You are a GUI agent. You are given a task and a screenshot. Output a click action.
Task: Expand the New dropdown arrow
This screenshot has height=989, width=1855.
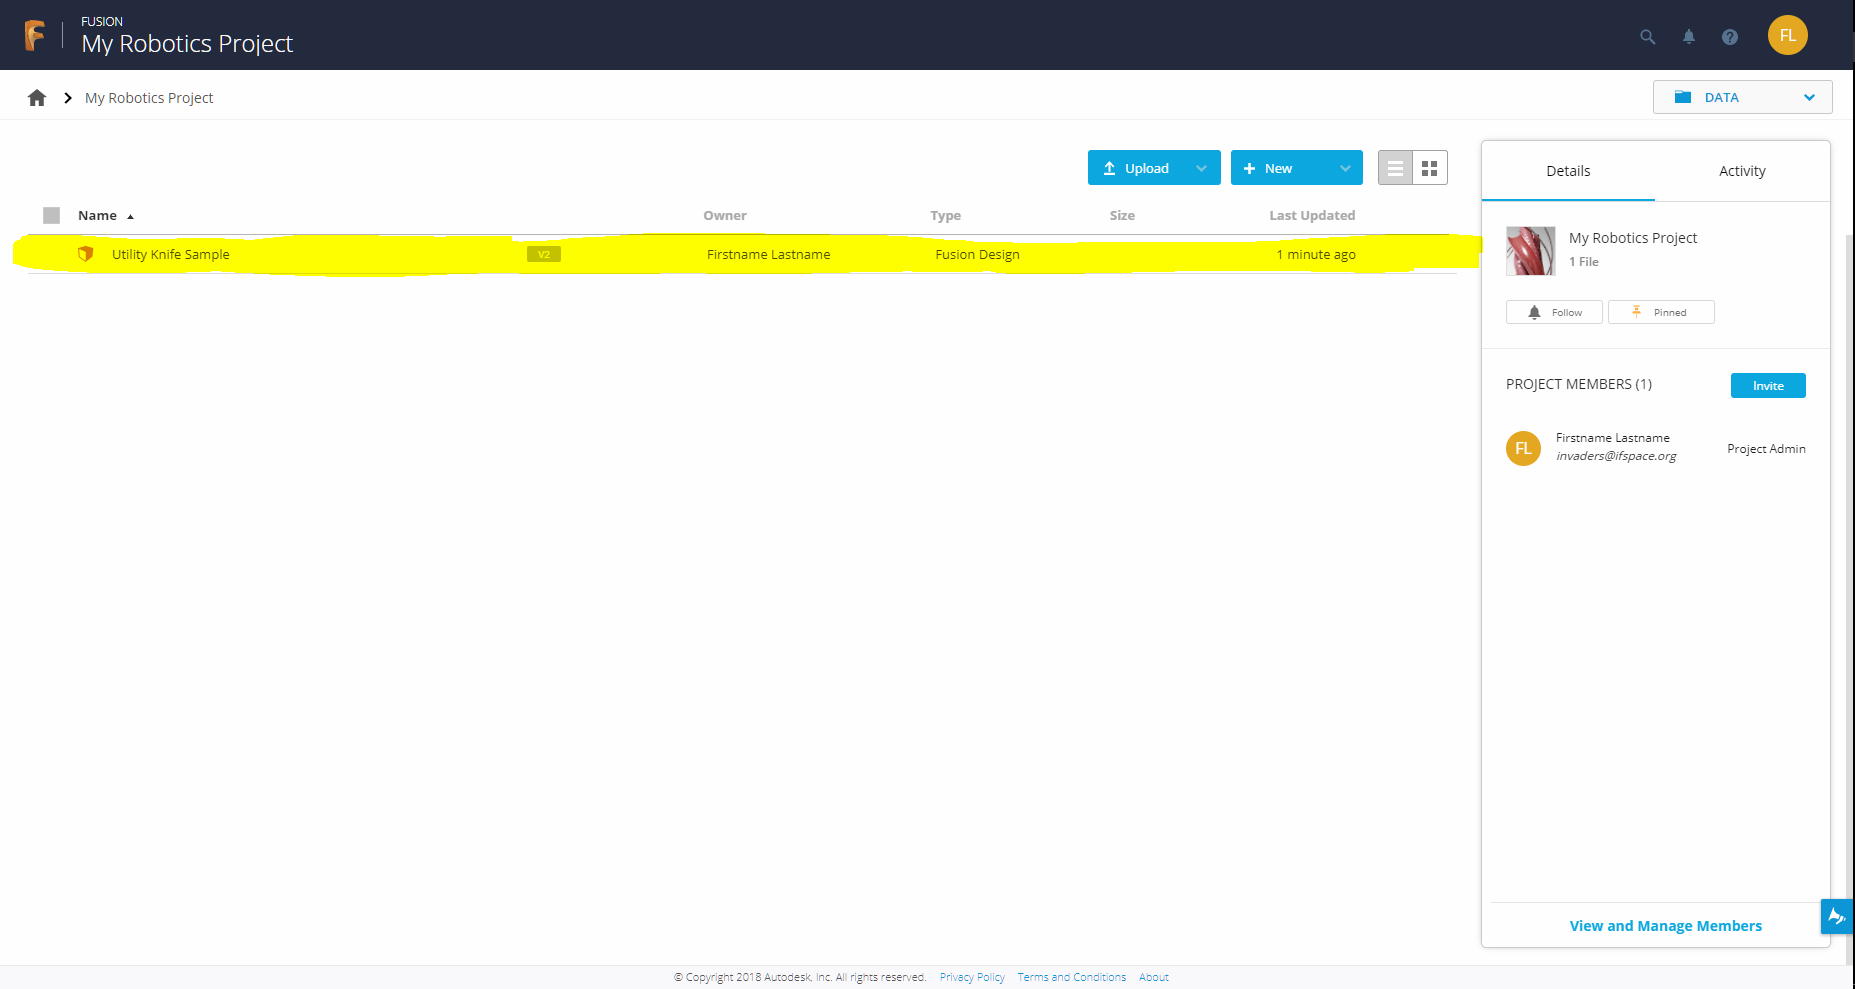tap(1344, 169)
